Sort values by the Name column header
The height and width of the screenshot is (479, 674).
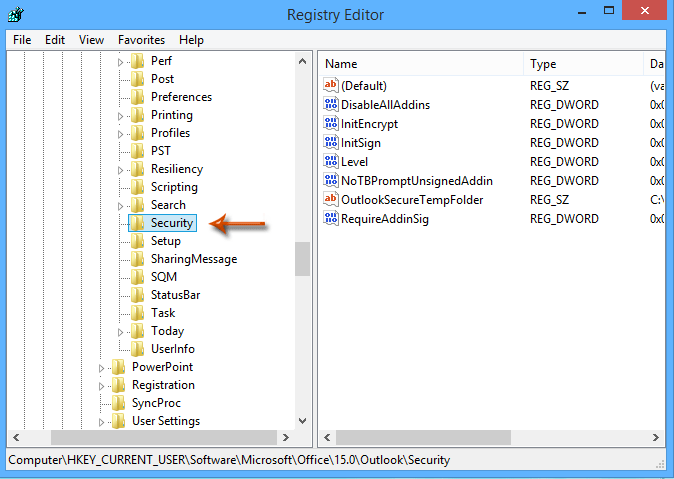point(421,64)
